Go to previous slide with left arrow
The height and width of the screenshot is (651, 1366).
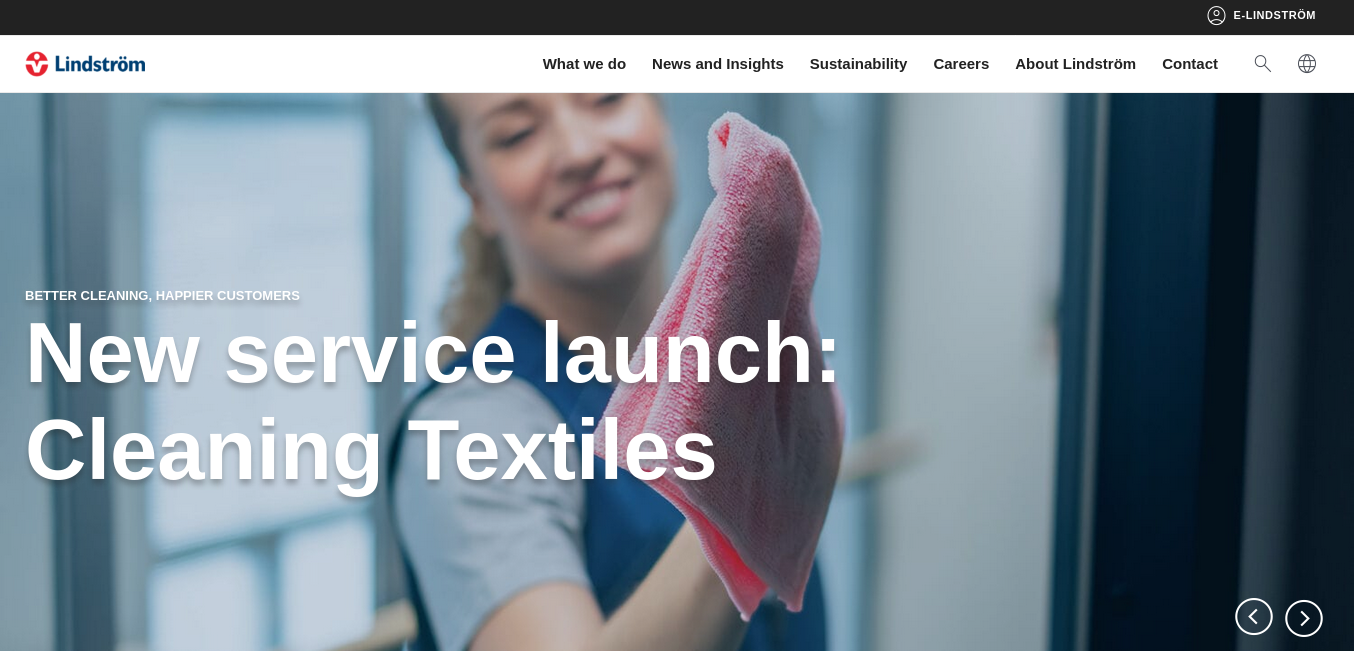[x=1254, y=617]
